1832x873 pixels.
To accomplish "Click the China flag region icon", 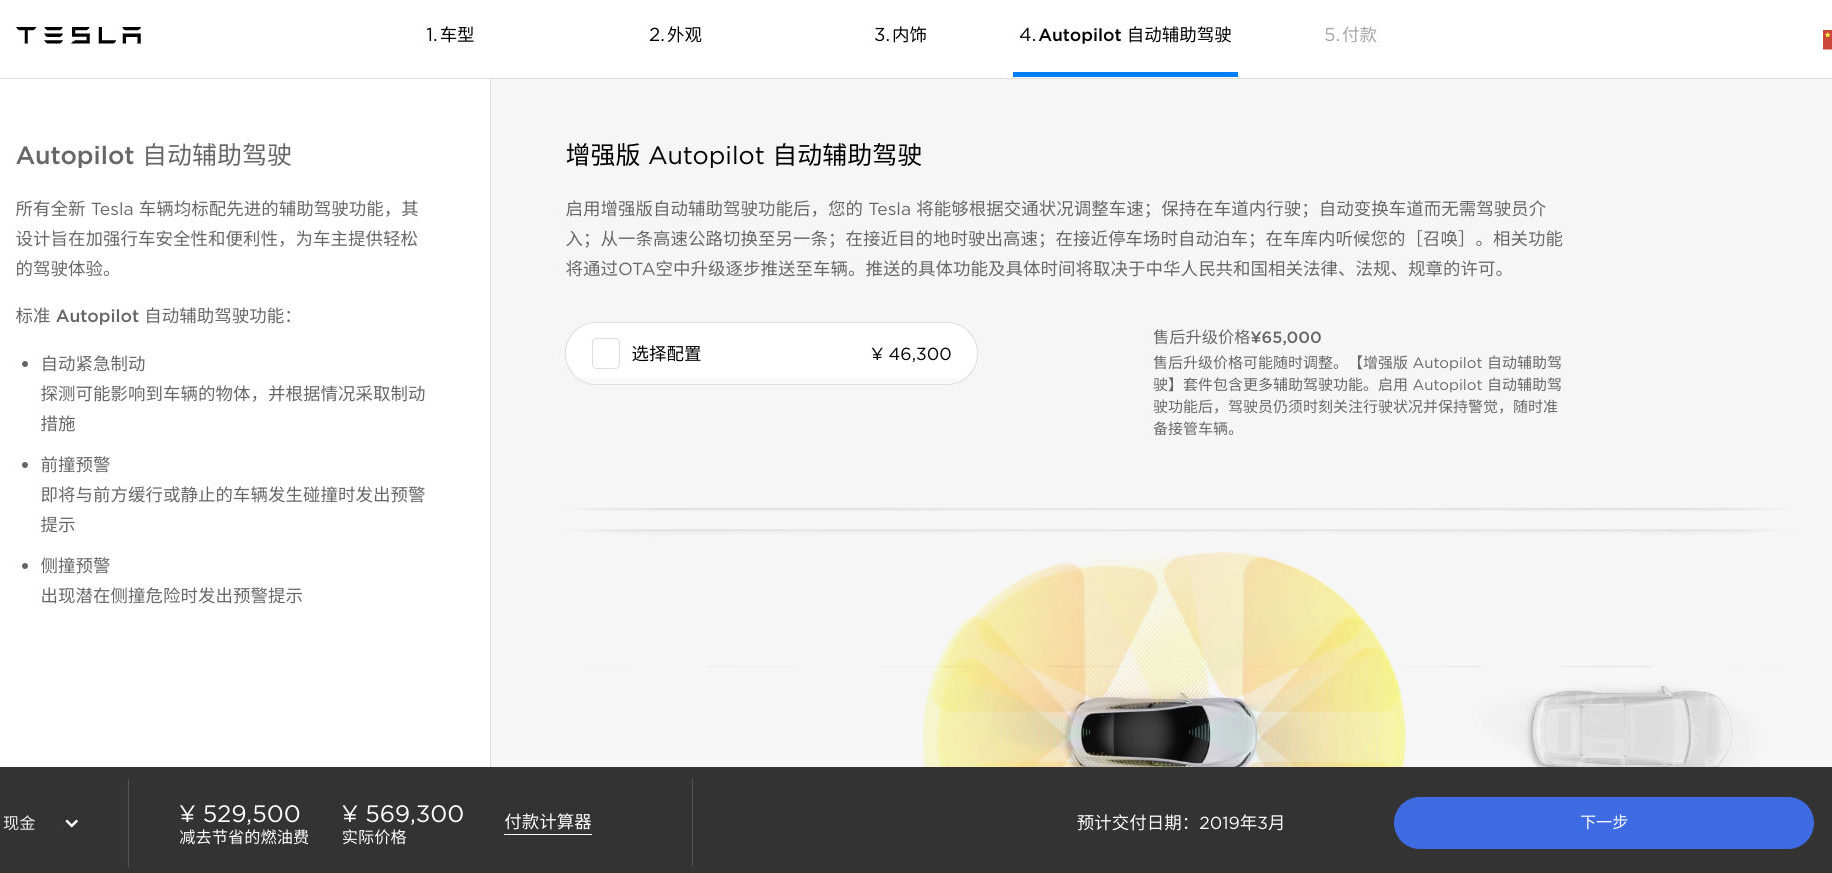I will 1827,39.
